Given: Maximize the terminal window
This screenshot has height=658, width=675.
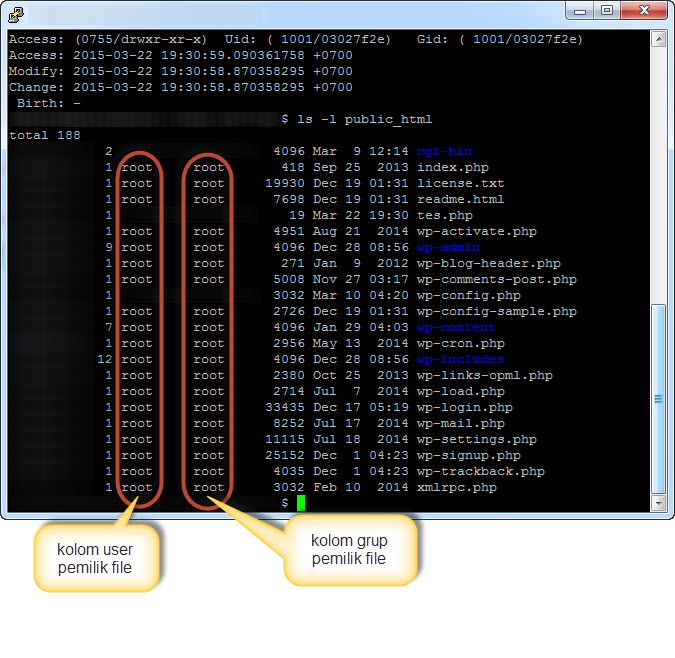Looking at the screenshot, I should 607,10.
